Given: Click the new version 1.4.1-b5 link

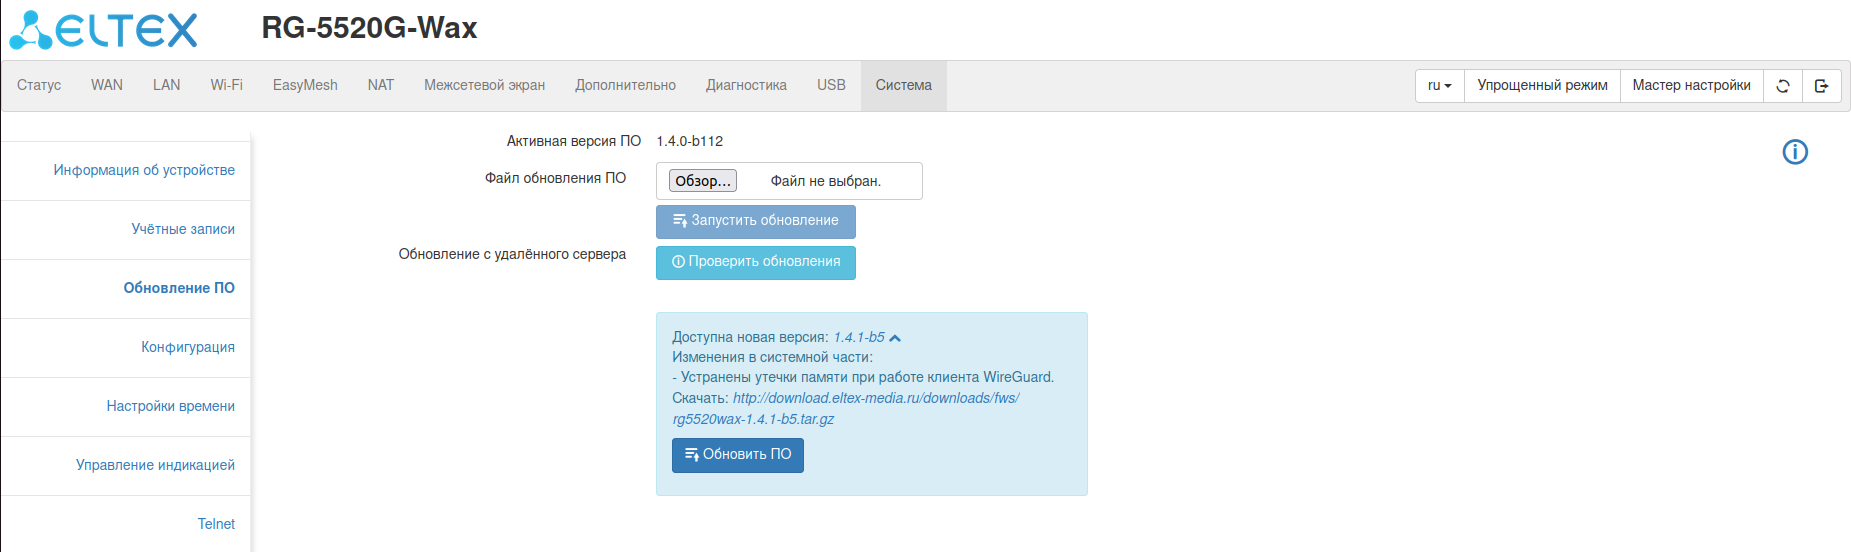Looking at the screenshot, I should click(859, 338).
